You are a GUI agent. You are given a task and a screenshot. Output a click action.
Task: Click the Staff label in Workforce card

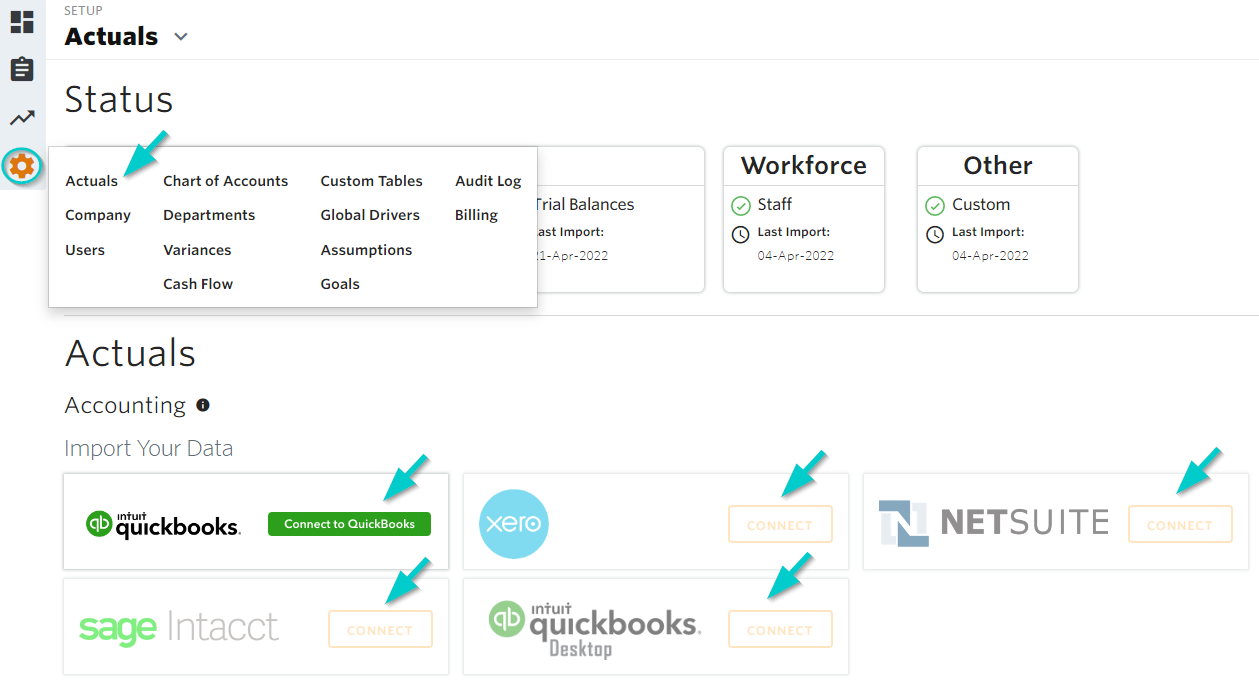click(x=775, y=205)
